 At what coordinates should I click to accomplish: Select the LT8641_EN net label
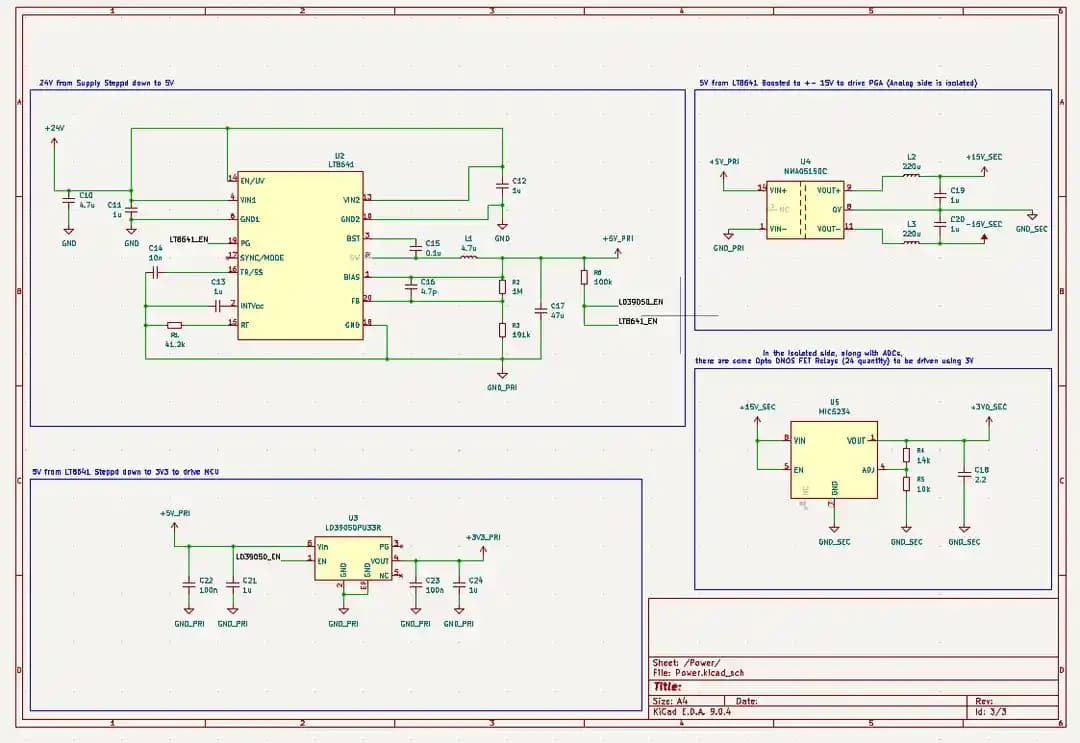tap(637, 319)
